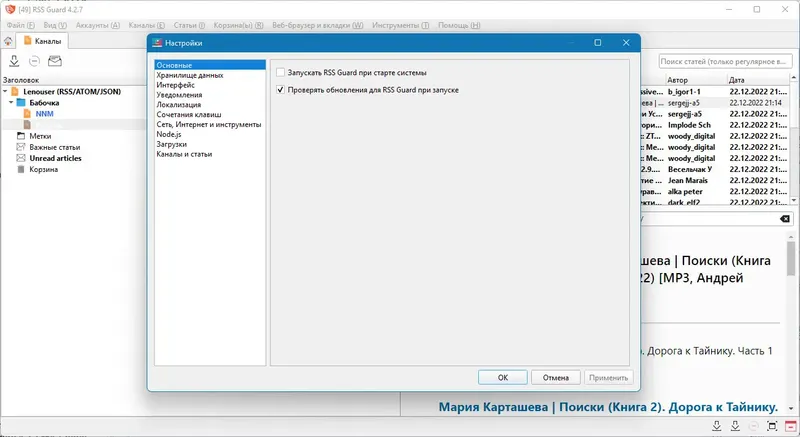
Task: Click the stop feed update icon in toolbar
Action: (34, 61)
